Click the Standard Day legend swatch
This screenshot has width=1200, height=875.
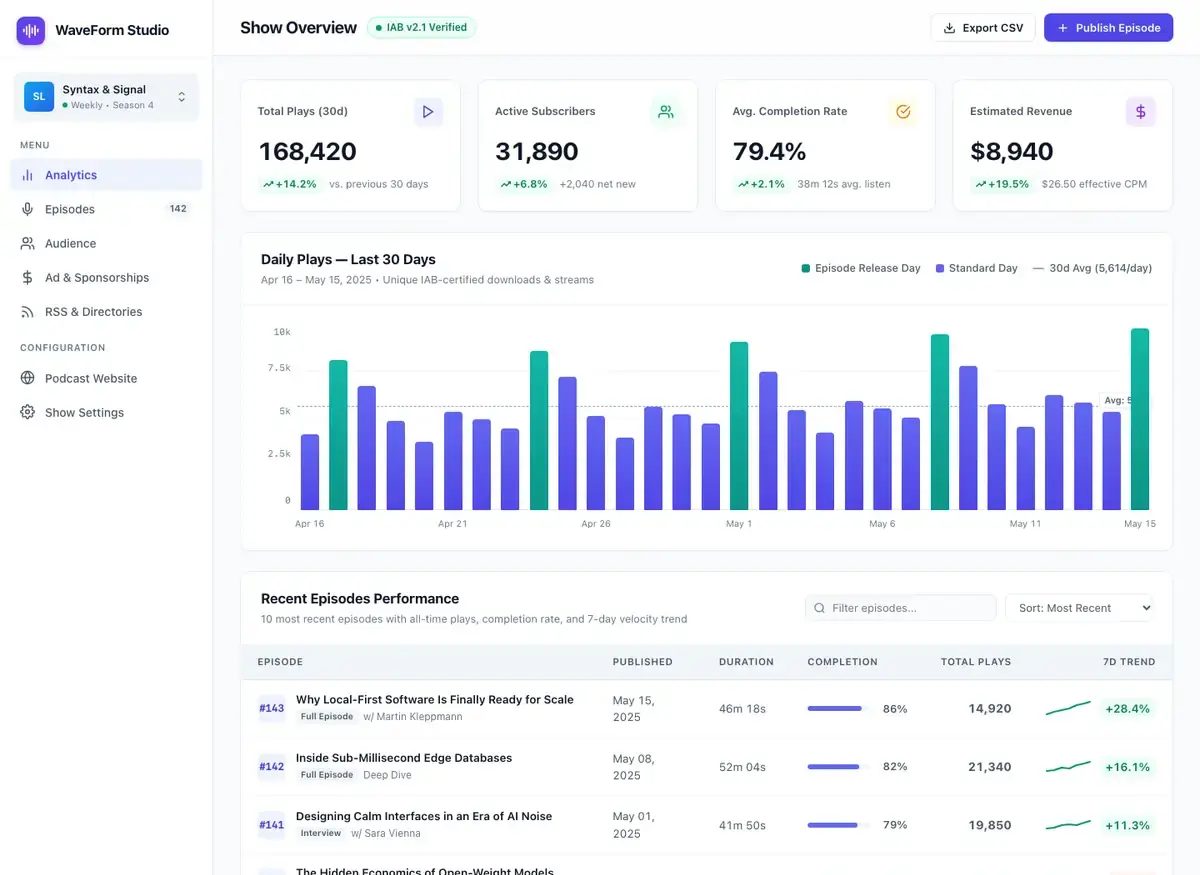[940, 268]
